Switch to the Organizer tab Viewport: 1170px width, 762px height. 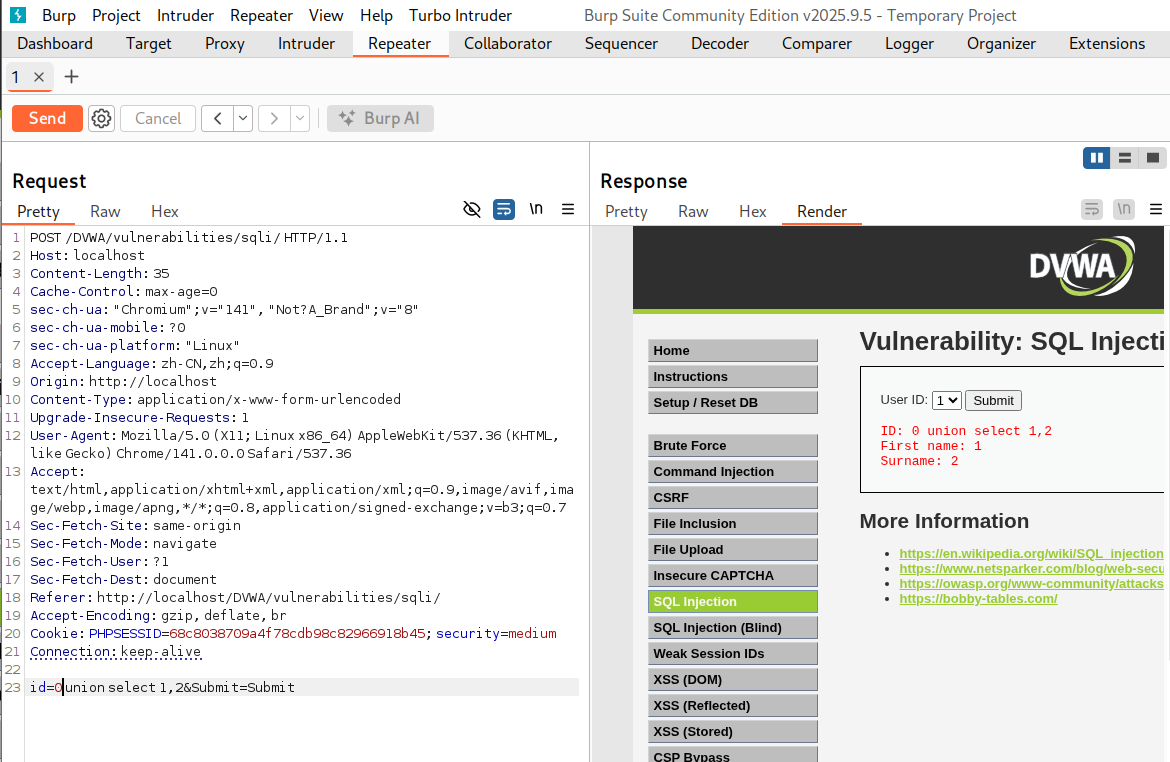[x=1001, y=44]
